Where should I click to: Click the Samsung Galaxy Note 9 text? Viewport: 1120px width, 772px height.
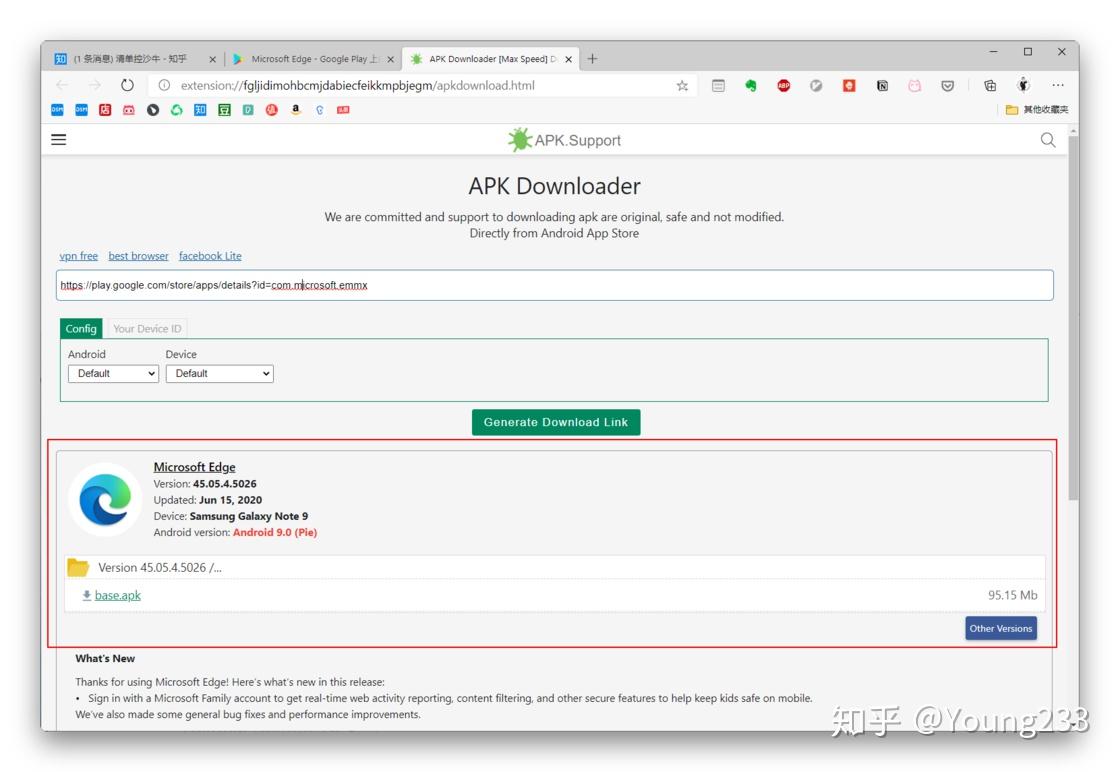click(x=249, y=516)
